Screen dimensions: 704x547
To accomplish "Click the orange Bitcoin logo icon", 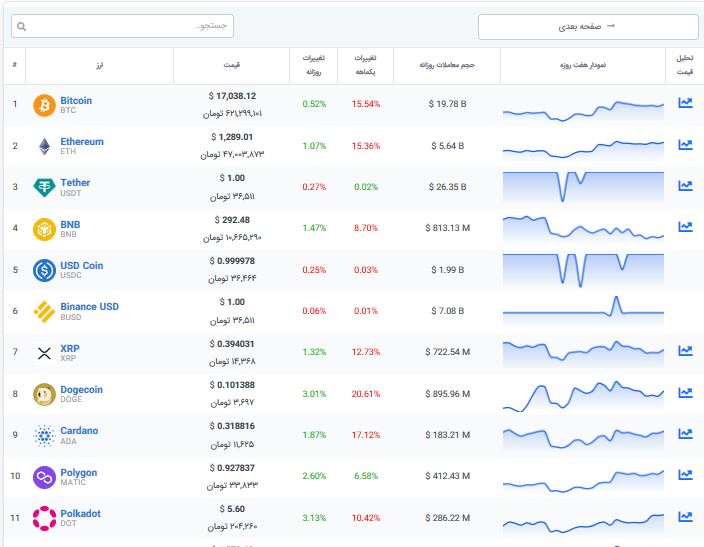I will pos(44,105).
